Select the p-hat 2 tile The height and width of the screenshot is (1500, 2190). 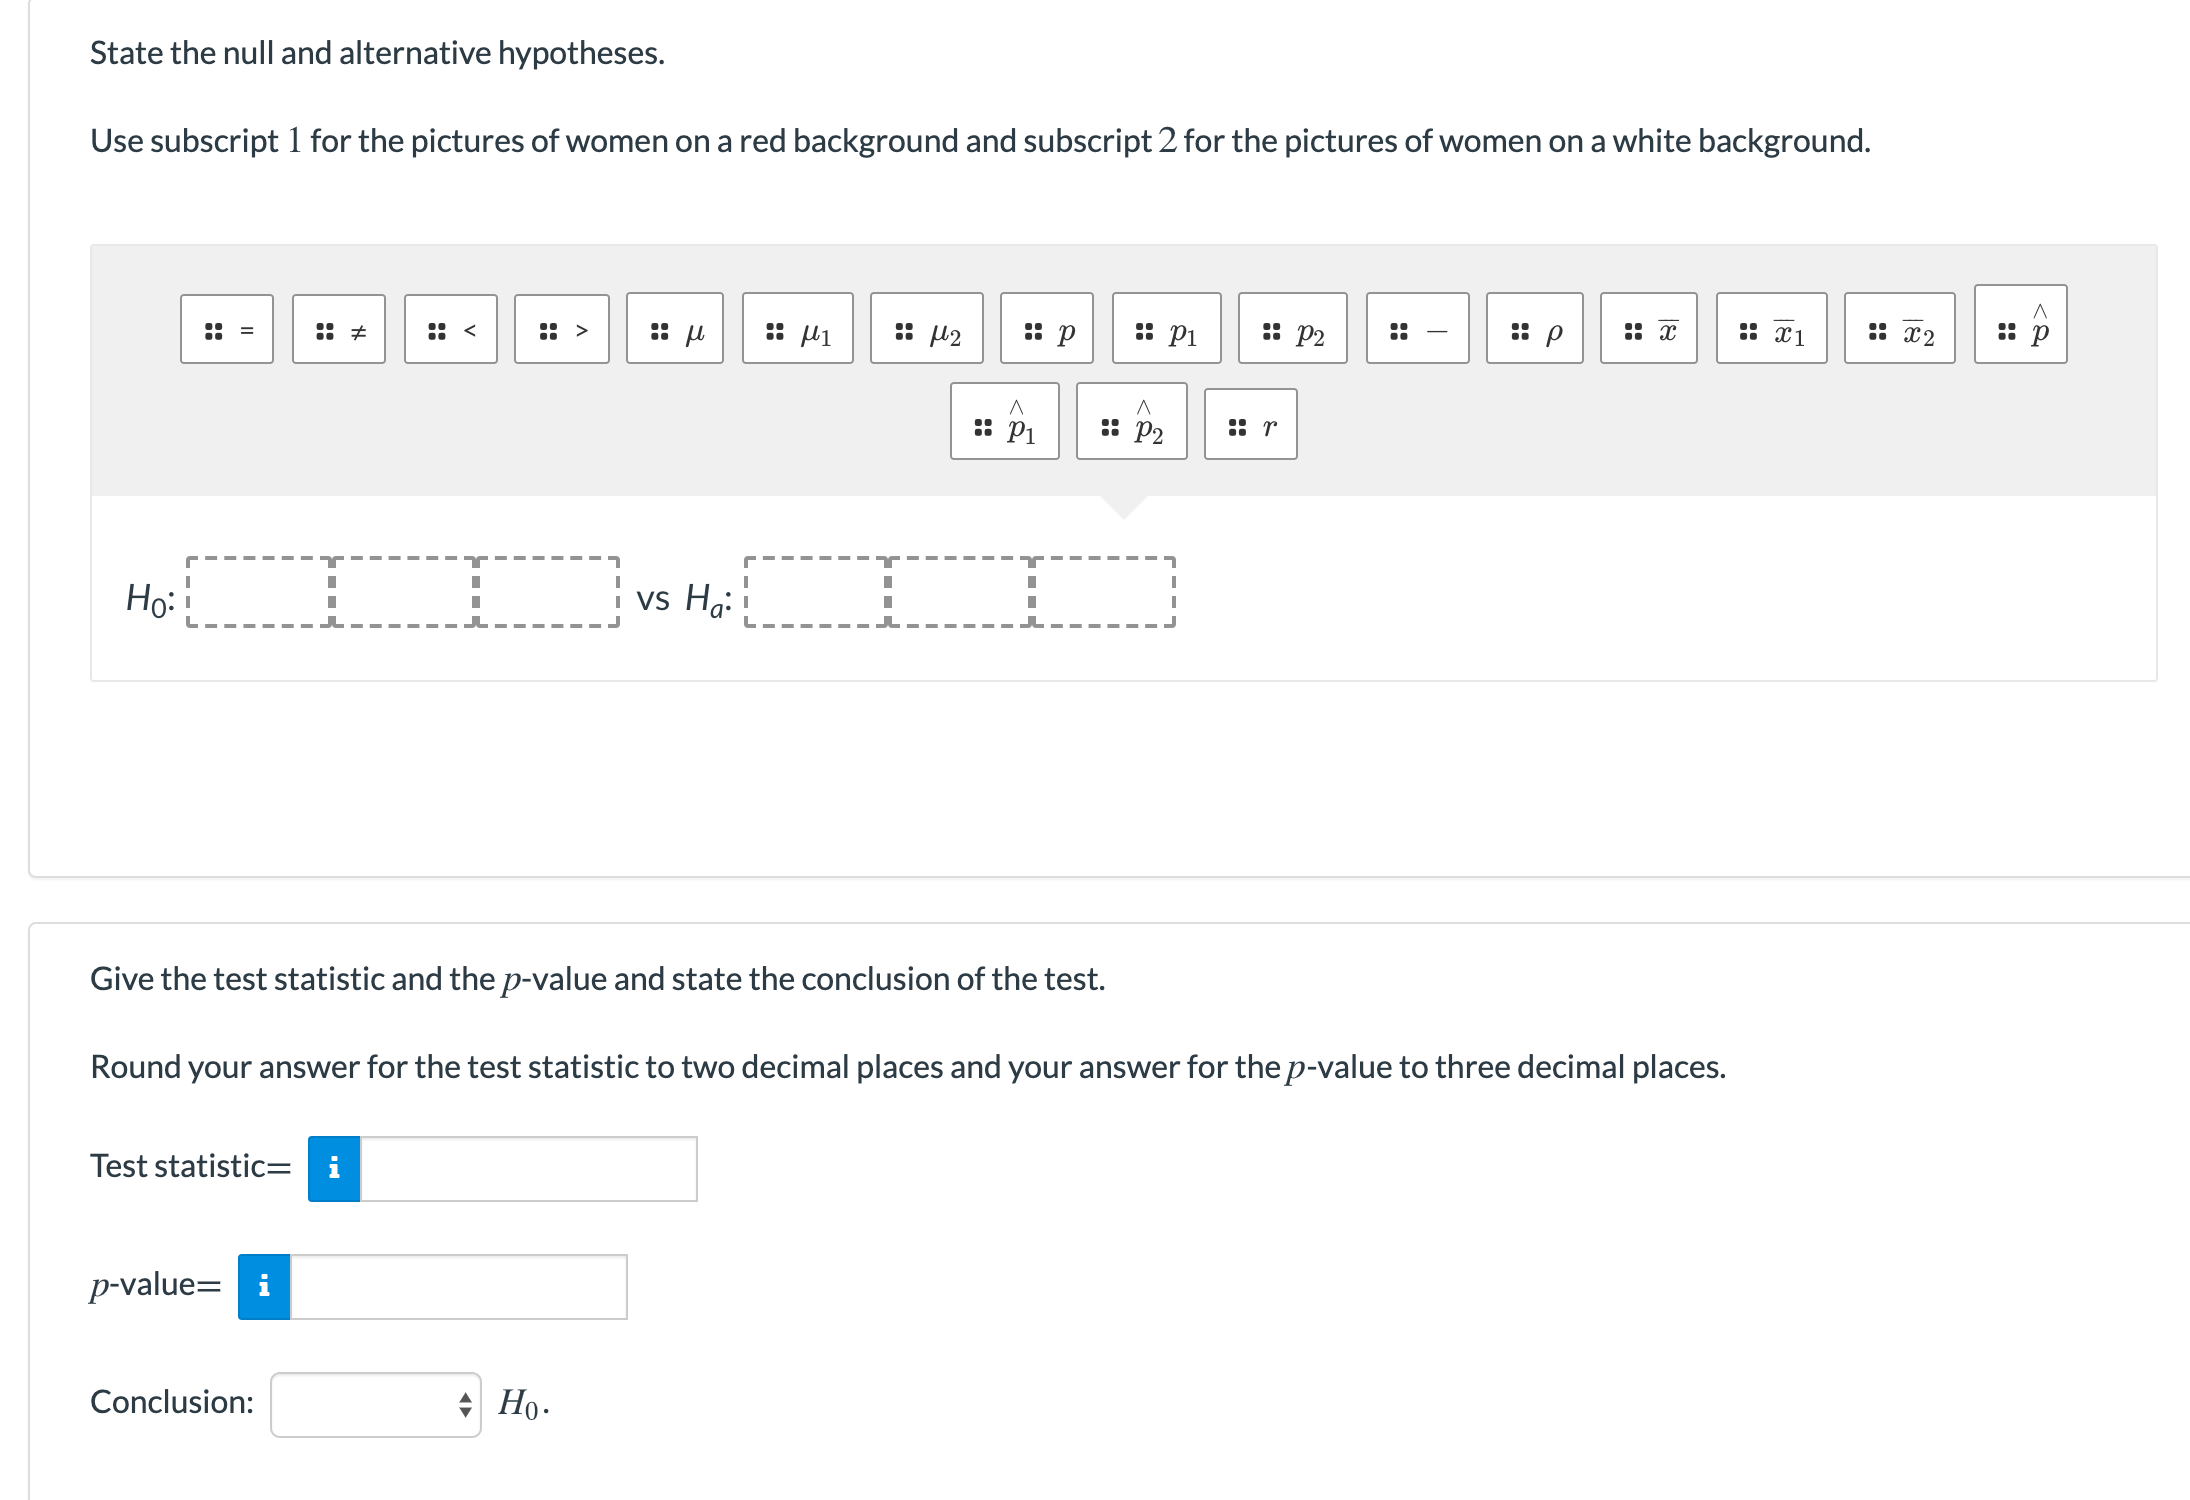1132,421
